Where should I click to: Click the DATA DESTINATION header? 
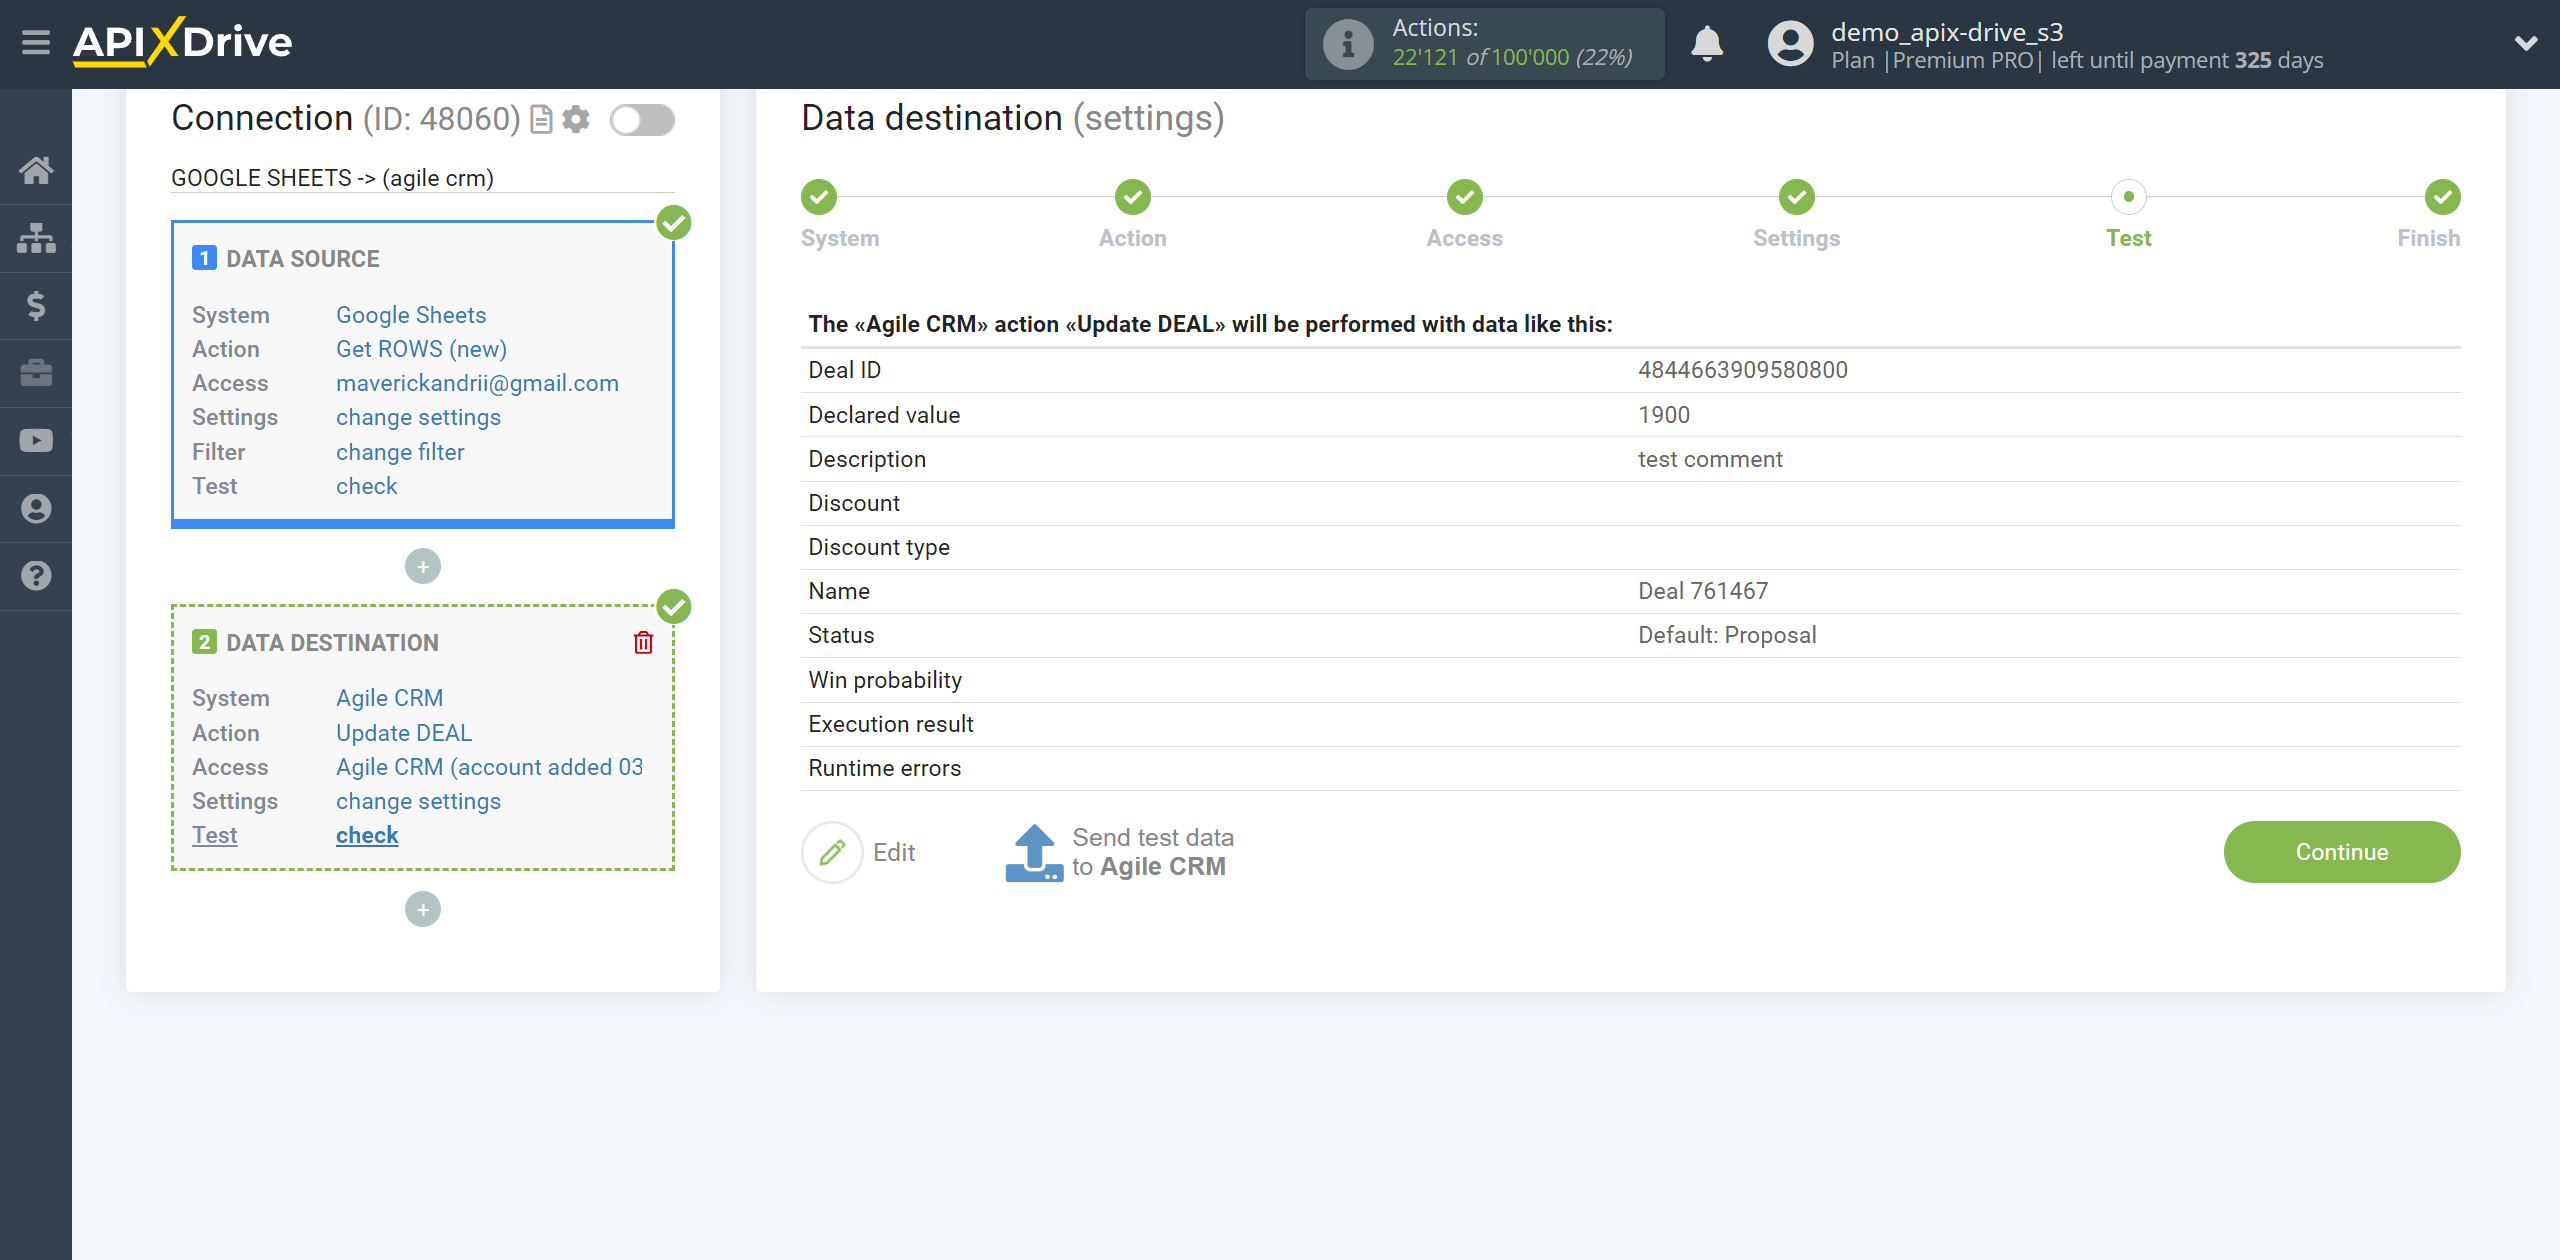point(332,643)
